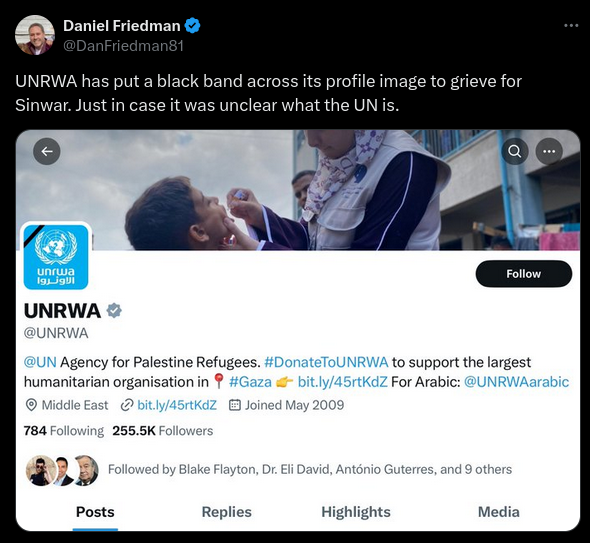Screen dimensions: 590x543
Task: Select the Posts tab
Action: click(95, 512)
